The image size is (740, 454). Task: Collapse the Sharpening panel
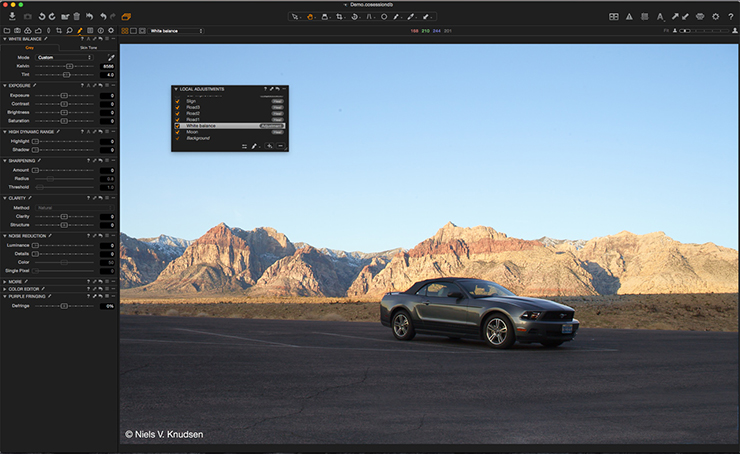(5, 161)
